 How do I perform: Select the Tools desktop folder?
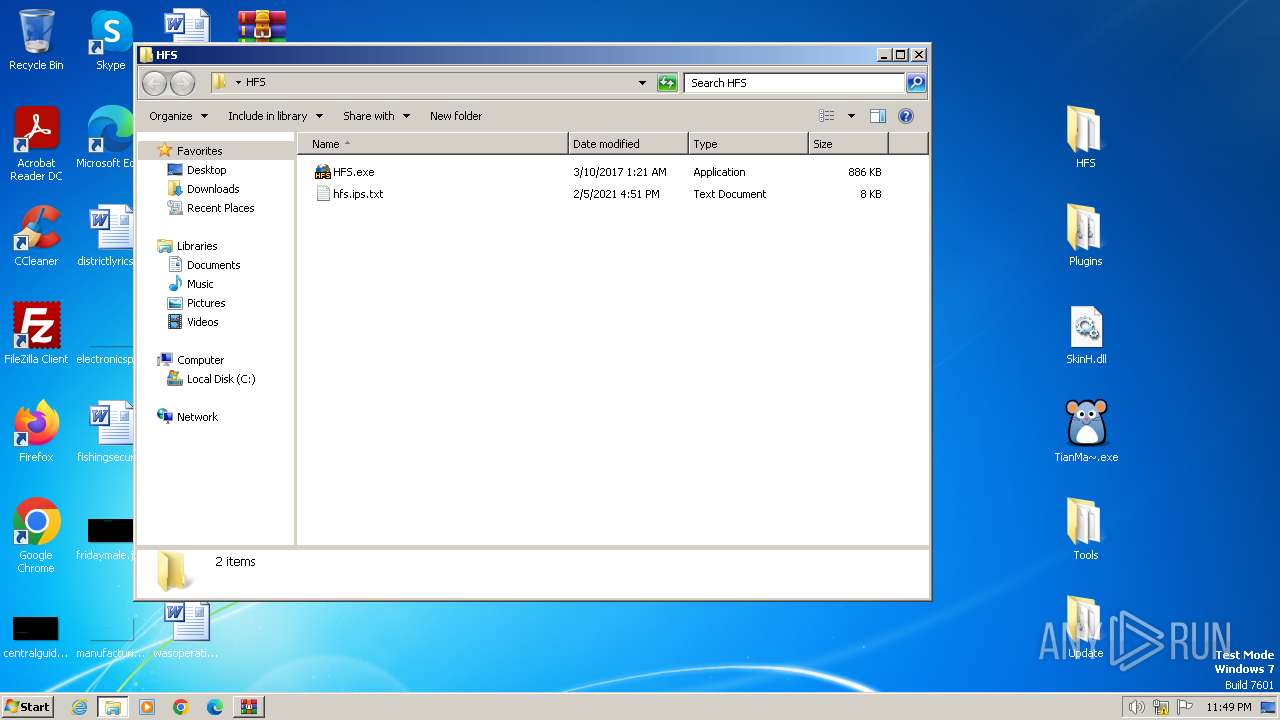1085,530
